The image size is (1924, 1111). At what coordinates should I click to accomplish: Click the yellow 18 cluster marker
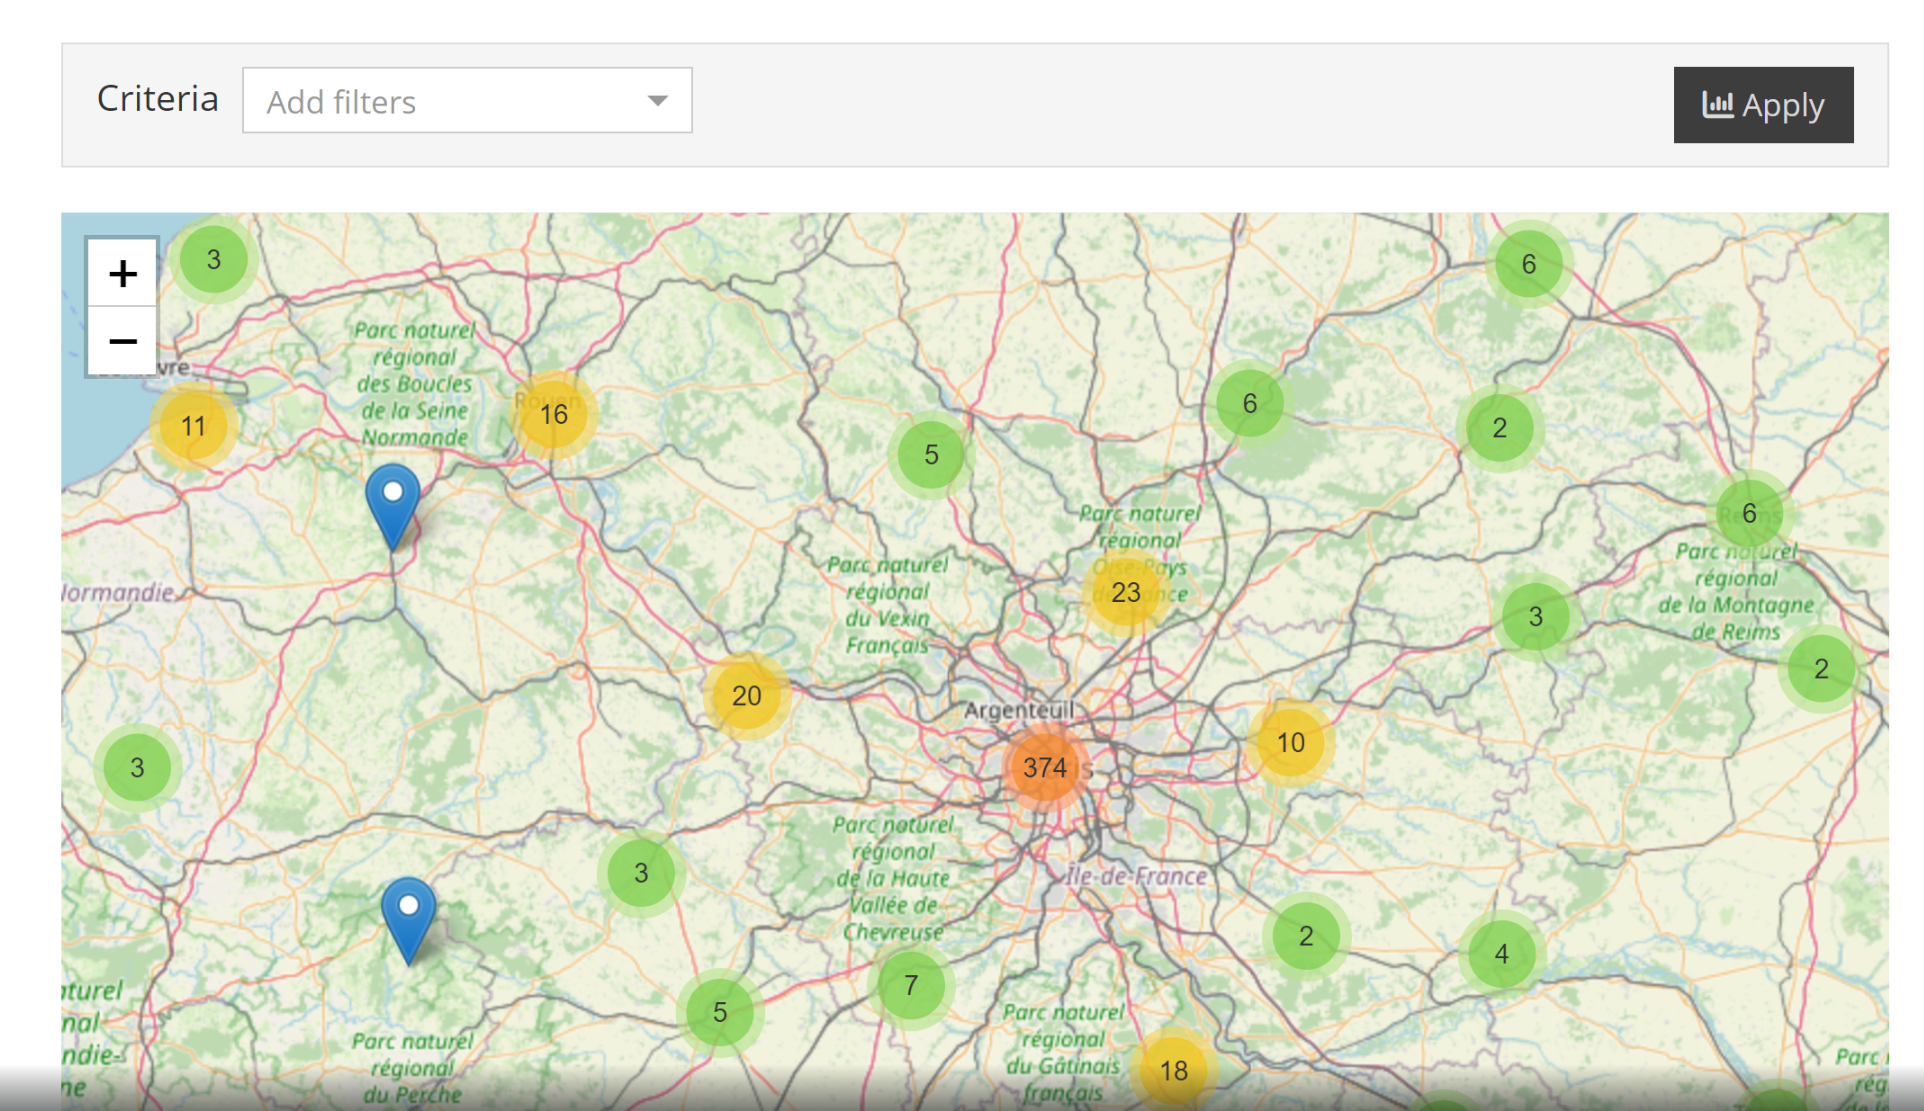pos(1173,1070)
